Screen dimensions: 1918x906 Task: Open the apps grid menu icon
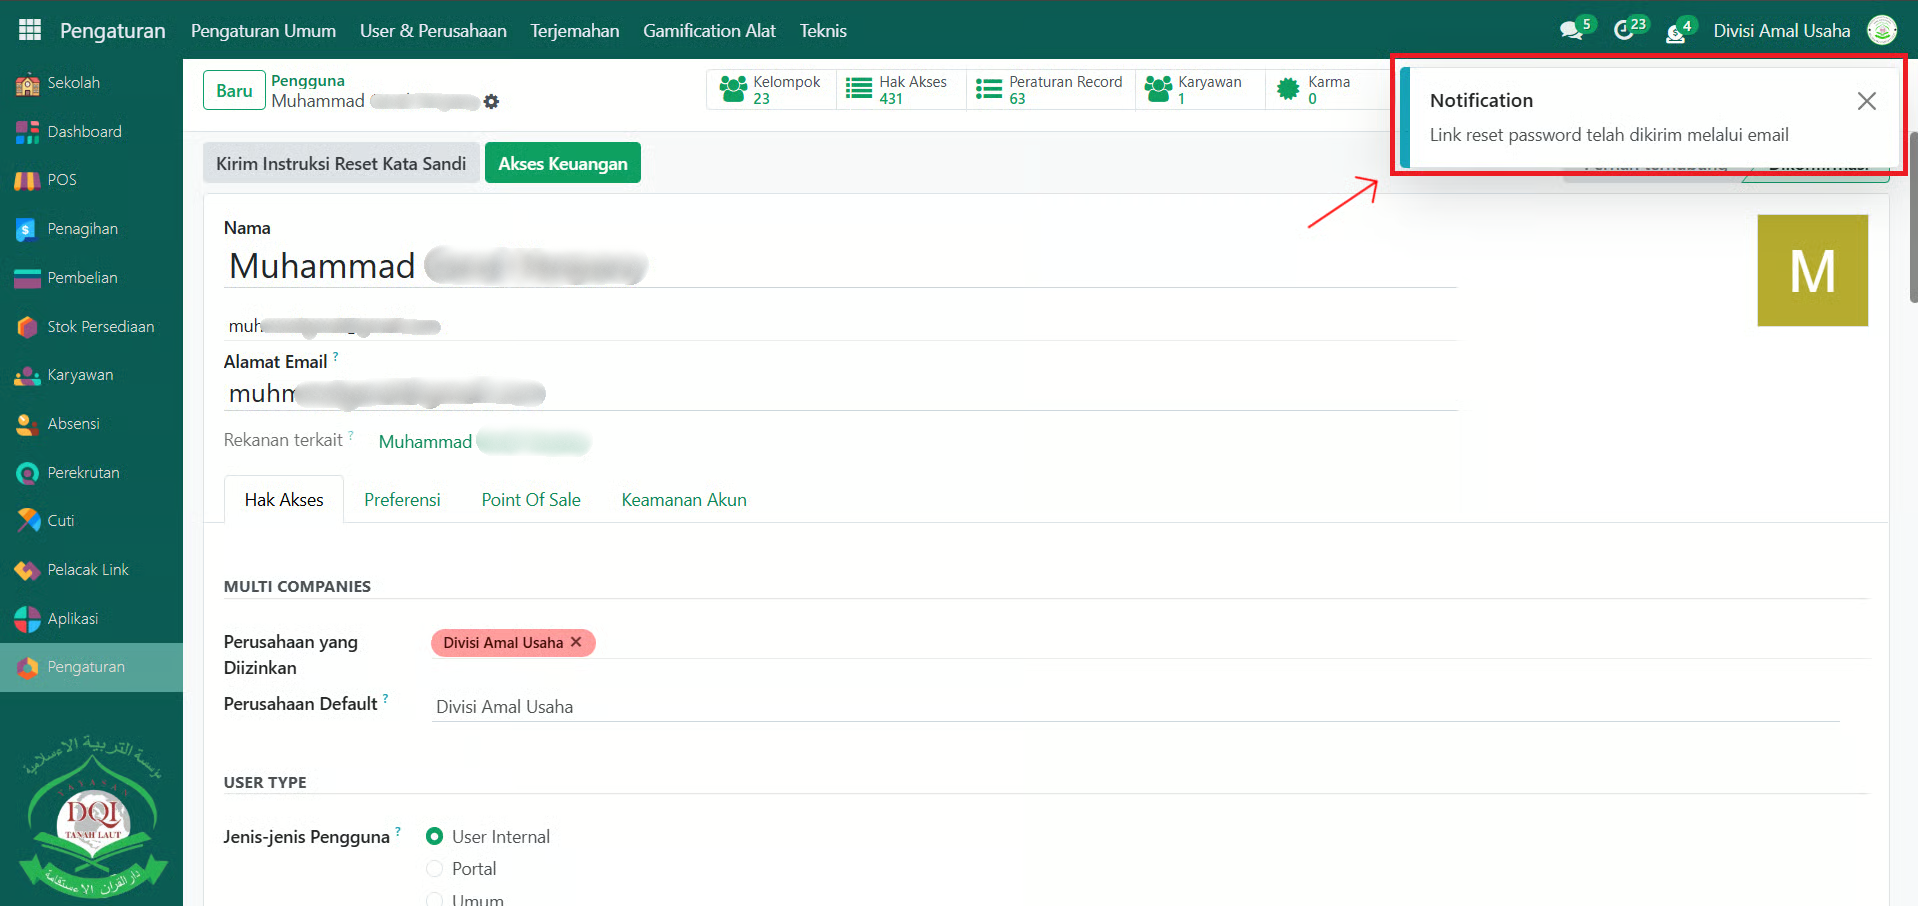[x=30, y=30]
